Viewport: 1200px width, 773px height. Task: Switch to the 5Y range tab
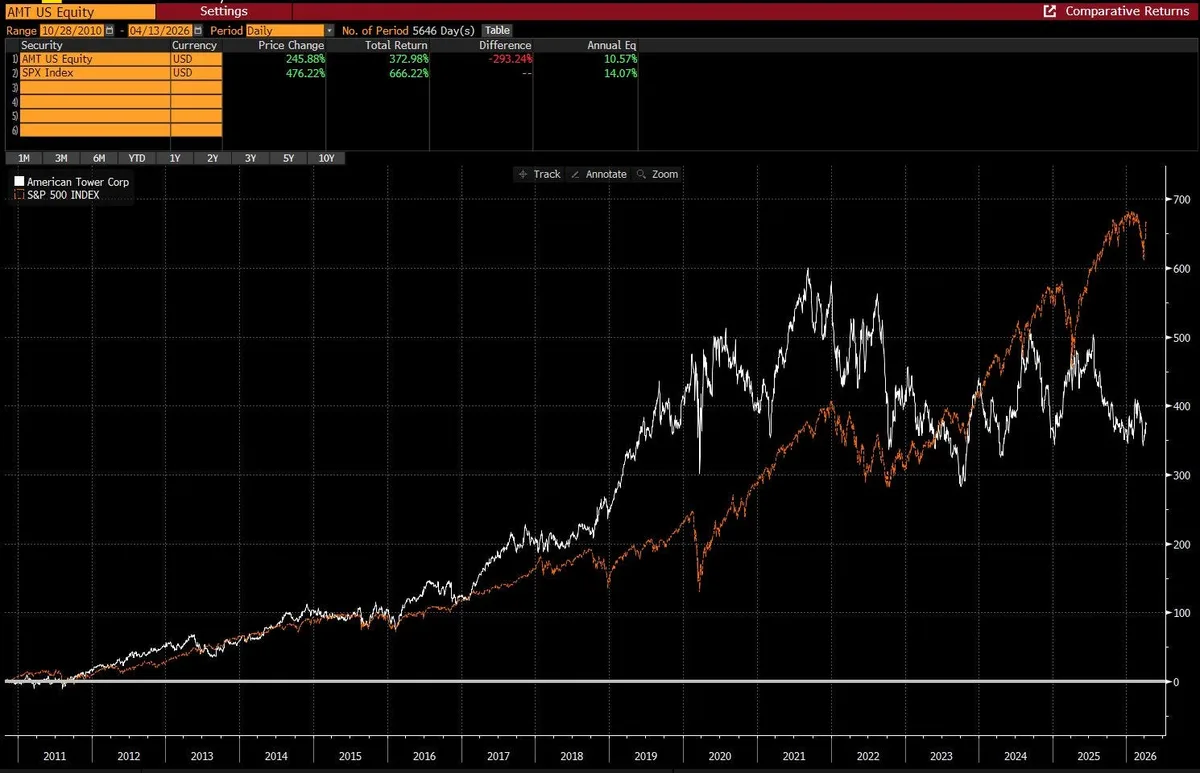(288, 157)
